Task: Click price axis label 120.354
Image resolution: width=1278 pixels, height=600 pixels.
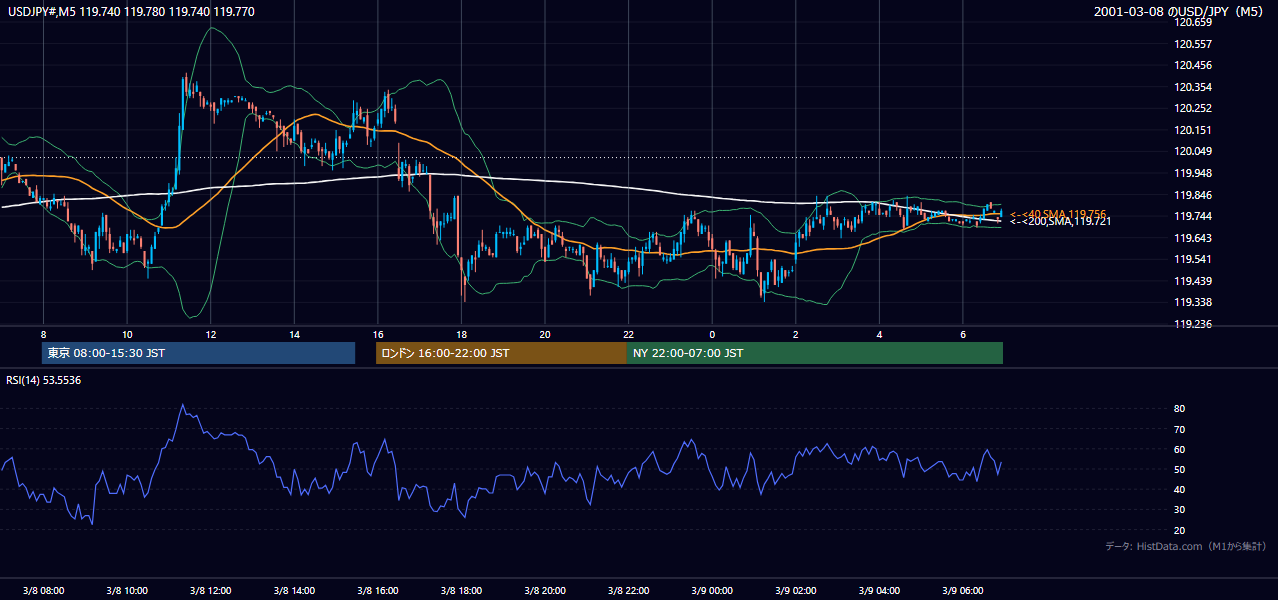Action: click(1194, 87)
